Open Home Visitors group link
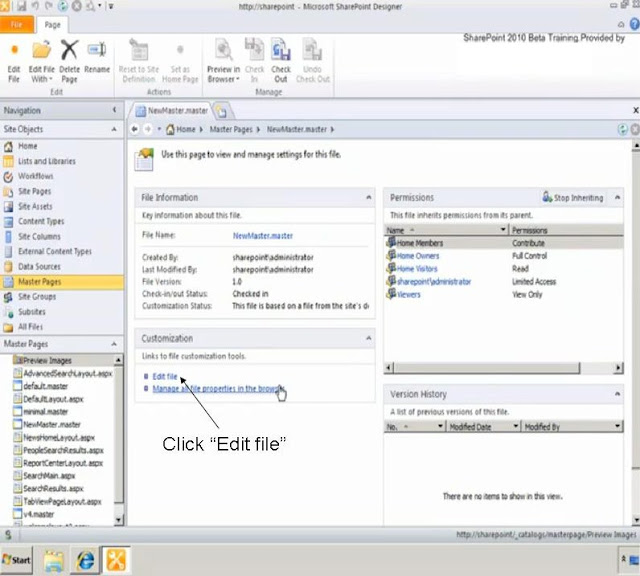Screen dimensions: 640x576 click(x=417, y=269)
